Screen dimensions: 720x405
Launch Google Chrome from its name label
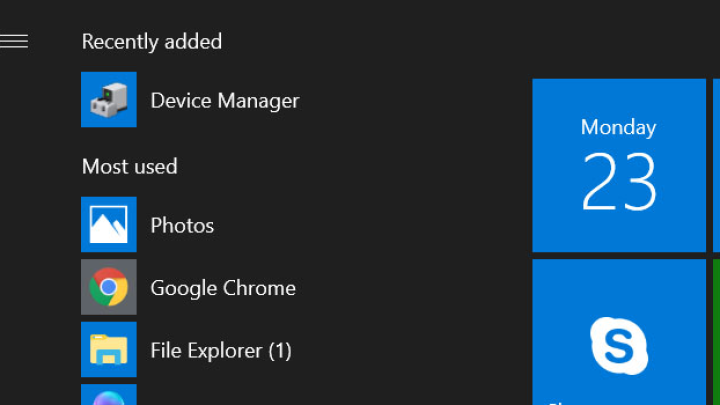223,288
